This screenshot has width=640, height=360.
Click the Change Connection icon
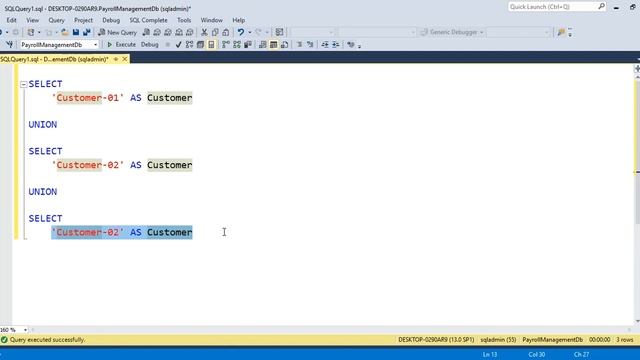tap(9, 44)
